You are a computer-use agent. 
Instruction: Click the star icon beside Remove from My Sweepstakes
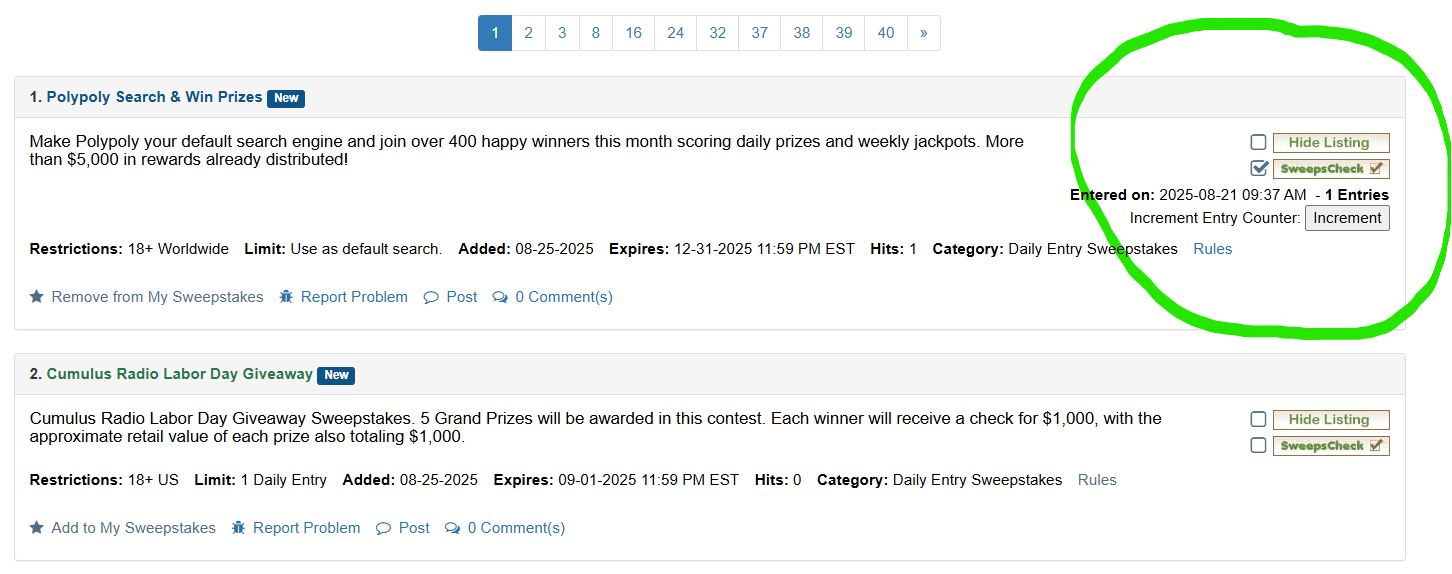click(37, 297)
